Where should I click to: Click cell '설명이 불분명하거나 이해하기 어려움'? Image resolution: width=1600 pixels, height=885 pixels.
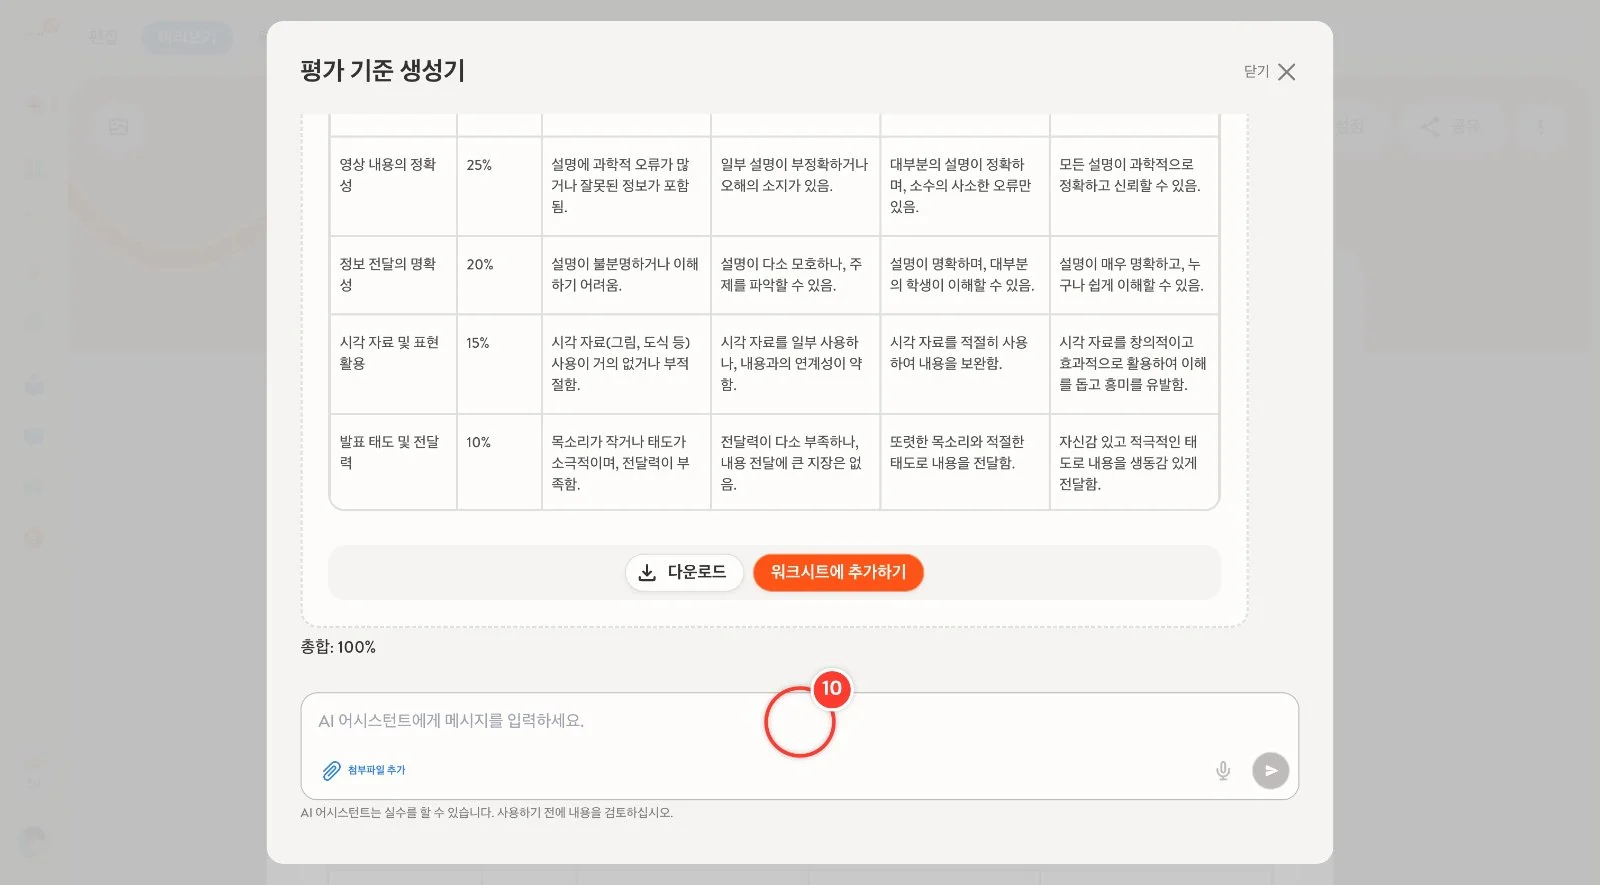pyautogui.click(x=626, y=275)
